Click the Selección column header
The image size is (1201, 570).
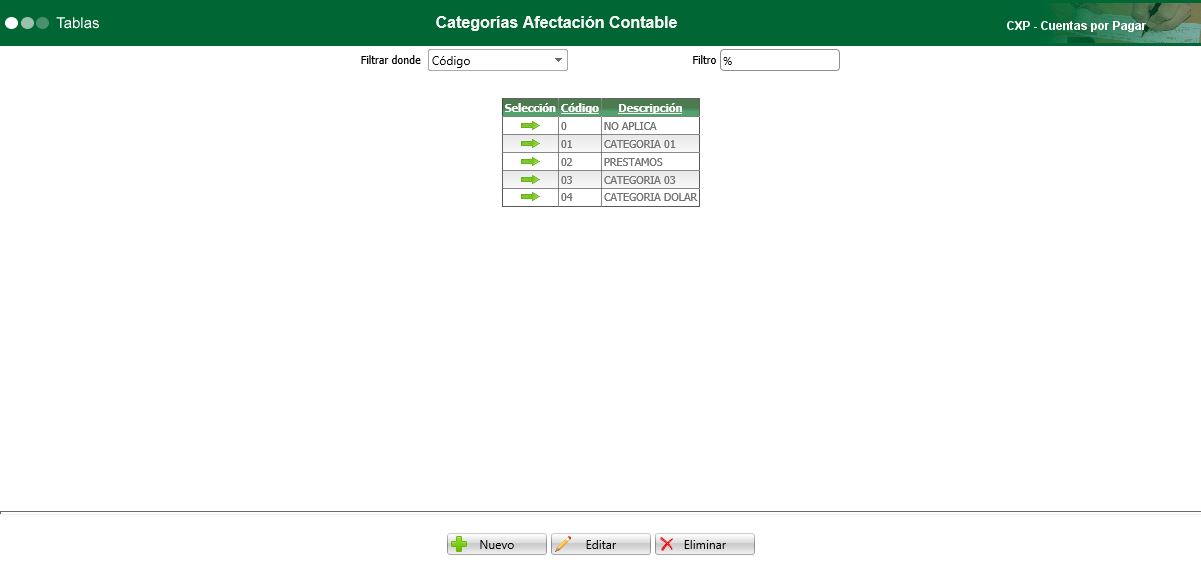[x=530, y=108]
